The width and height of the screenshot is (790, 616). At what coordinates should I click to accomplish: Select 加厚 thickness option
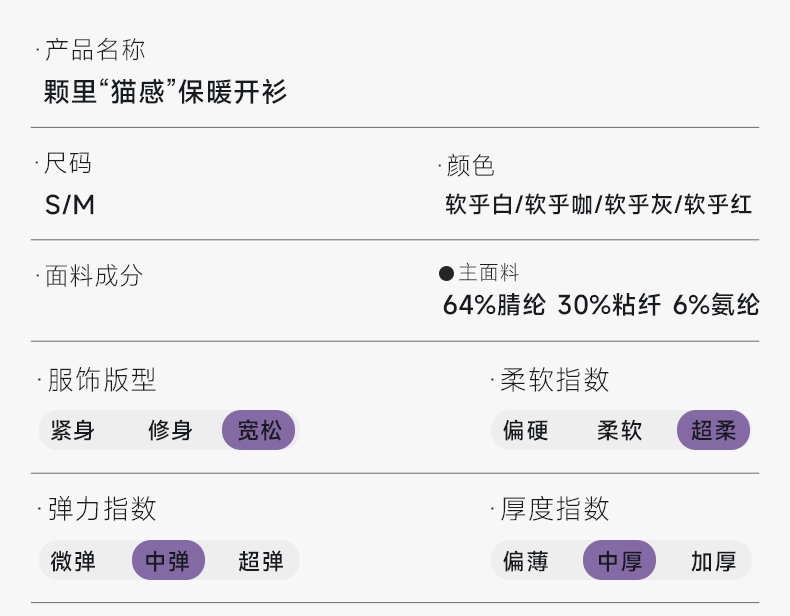click(713, 561)
